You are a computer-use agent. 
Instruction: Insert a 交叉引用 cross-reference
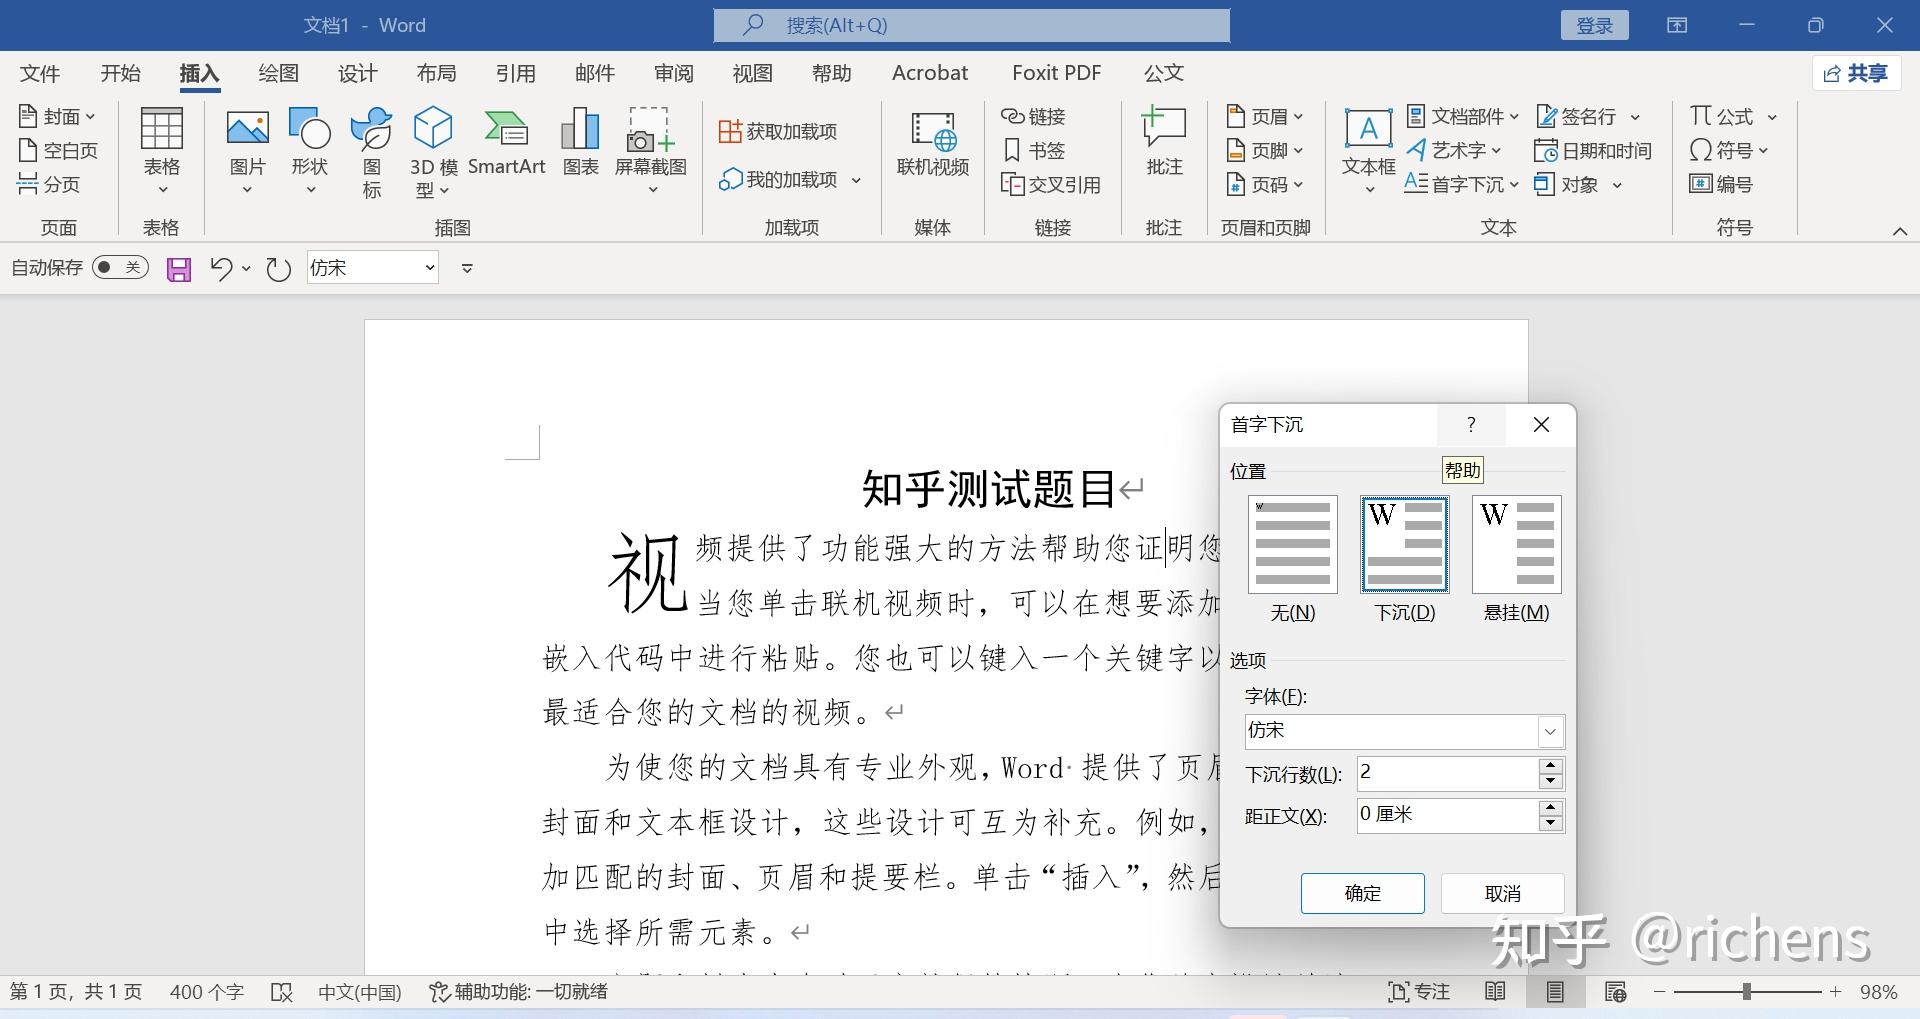pyautogui.click(x=1051, y=185)
